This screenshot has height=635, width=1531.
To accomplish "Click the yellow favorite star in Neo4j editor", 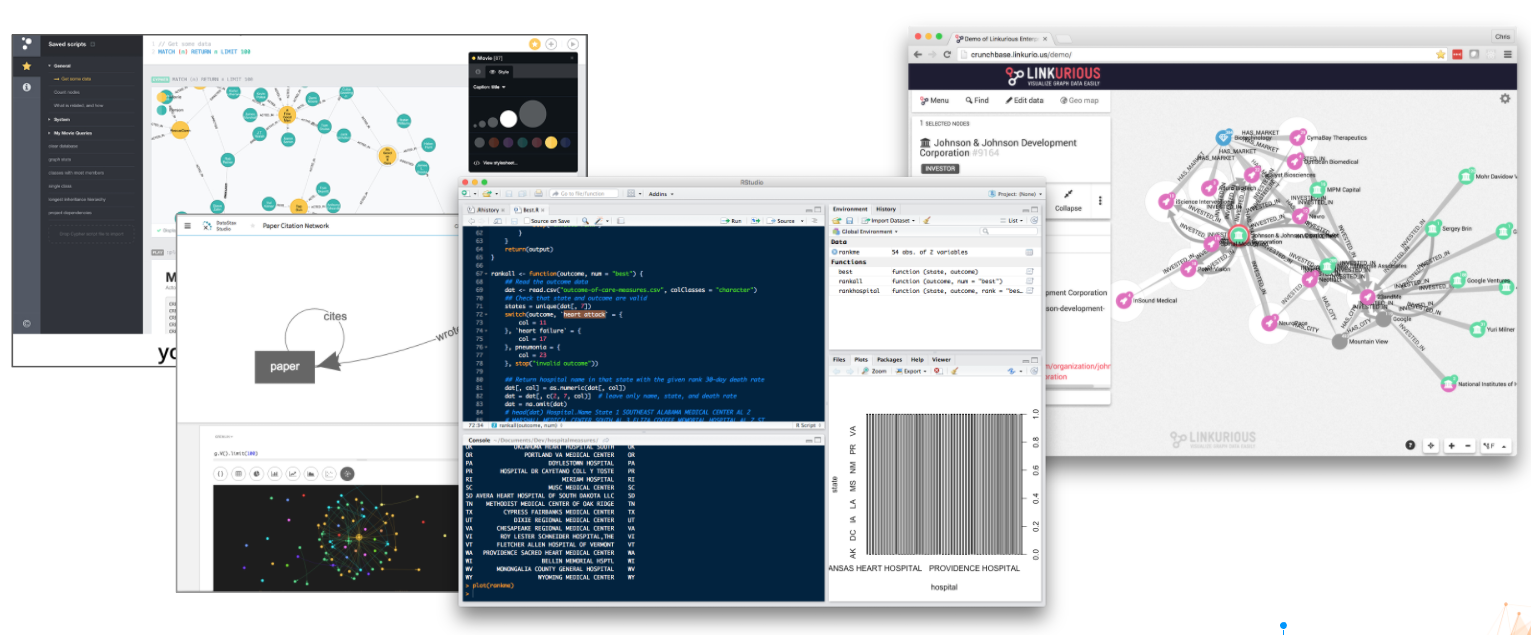I will (x=535, y=44).
